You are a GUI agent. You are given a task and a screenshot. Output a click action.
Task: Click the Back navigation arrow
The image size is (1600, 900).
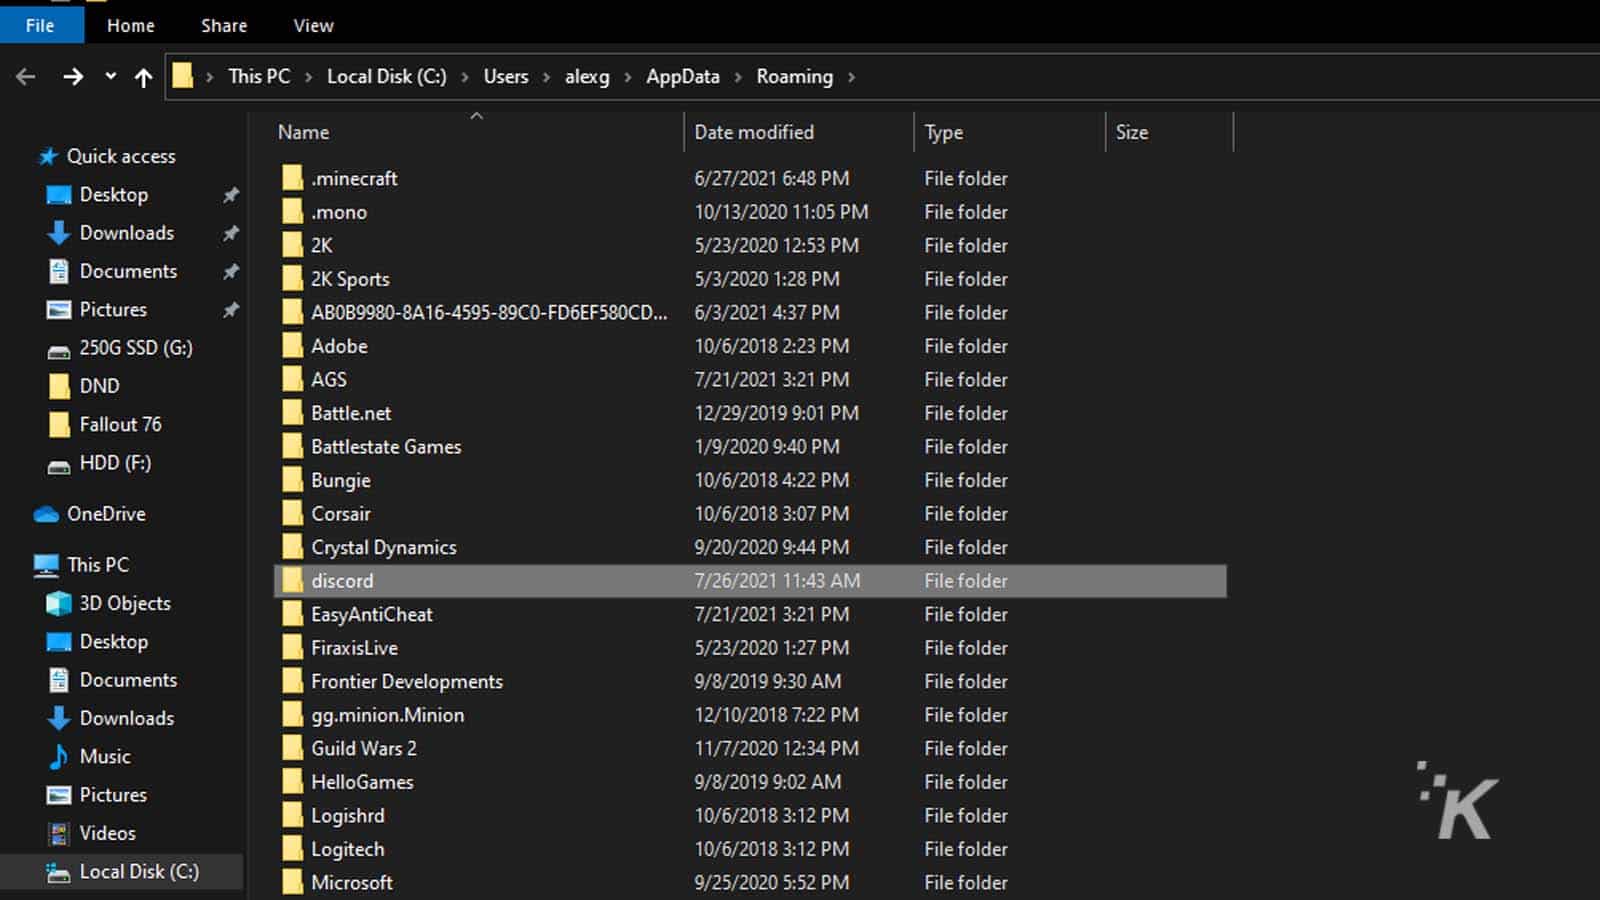(26, 77)
